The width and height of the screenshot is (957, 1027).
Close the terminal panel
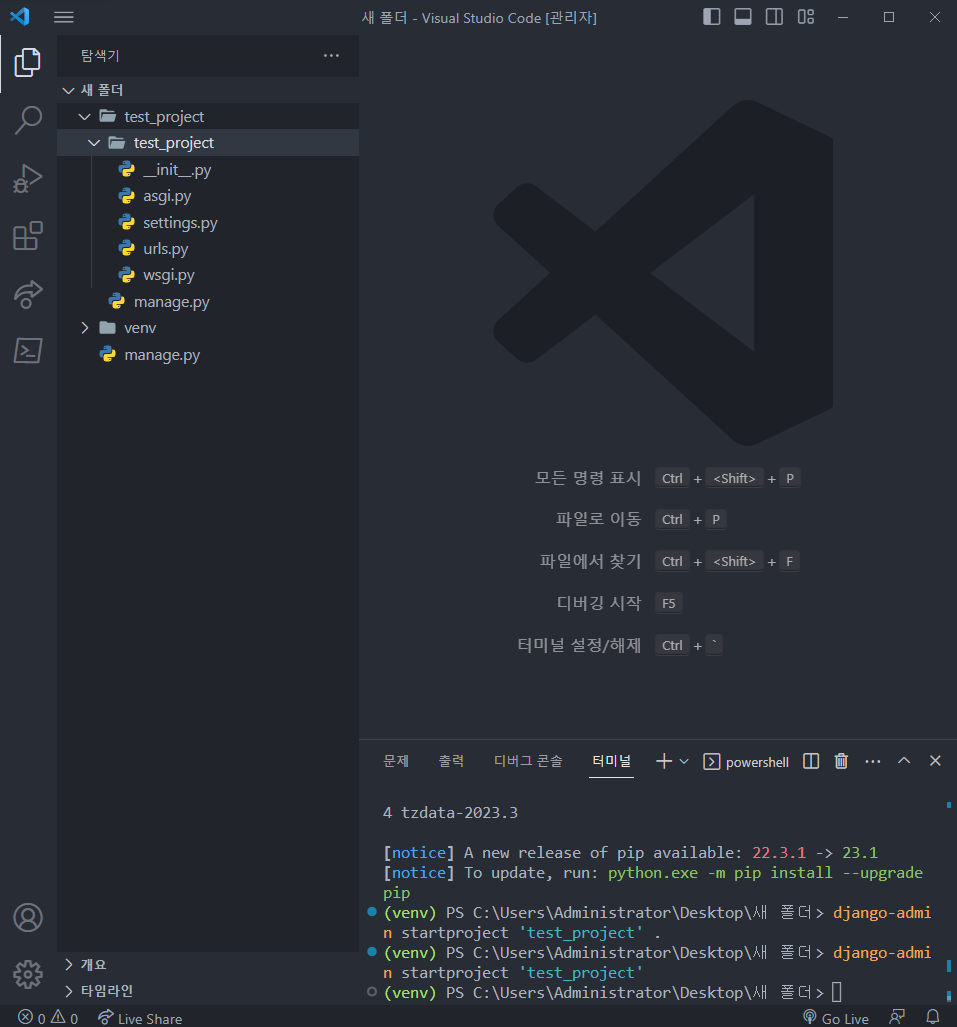935,760
